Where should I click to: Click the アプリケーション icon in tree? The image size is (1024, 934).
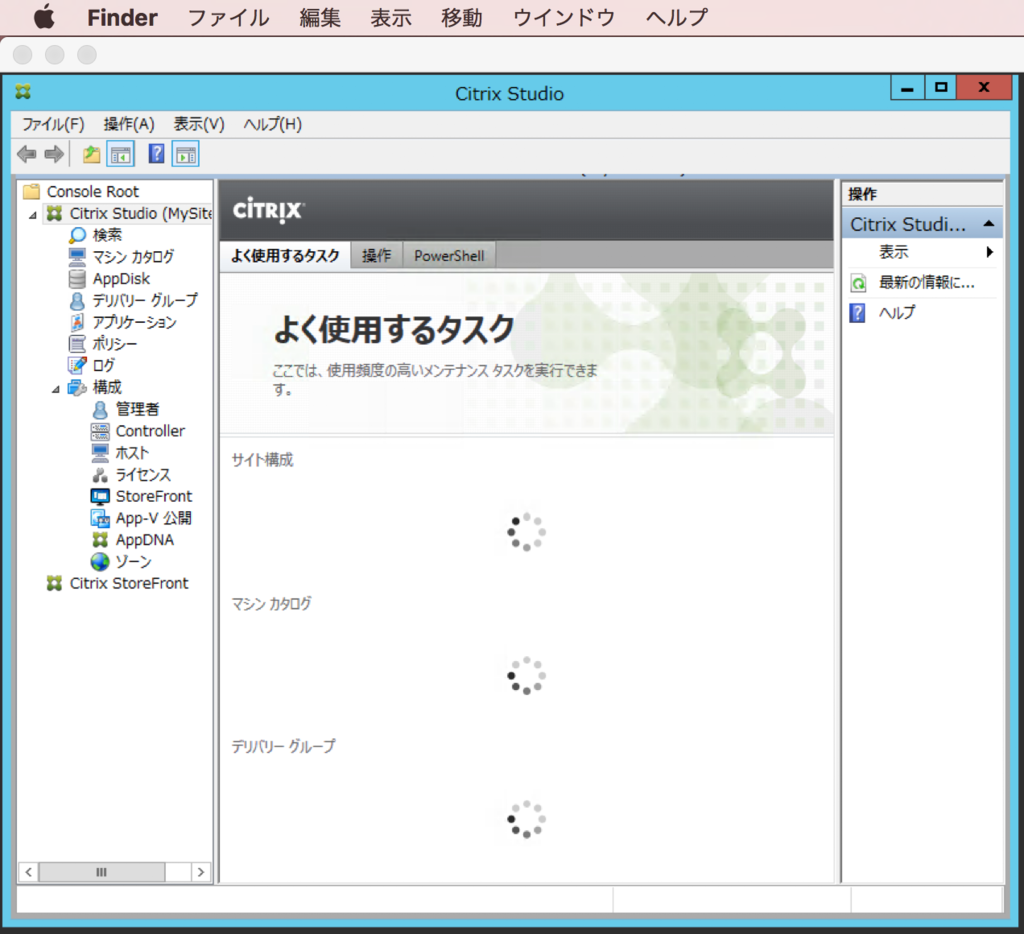(77, 322)
